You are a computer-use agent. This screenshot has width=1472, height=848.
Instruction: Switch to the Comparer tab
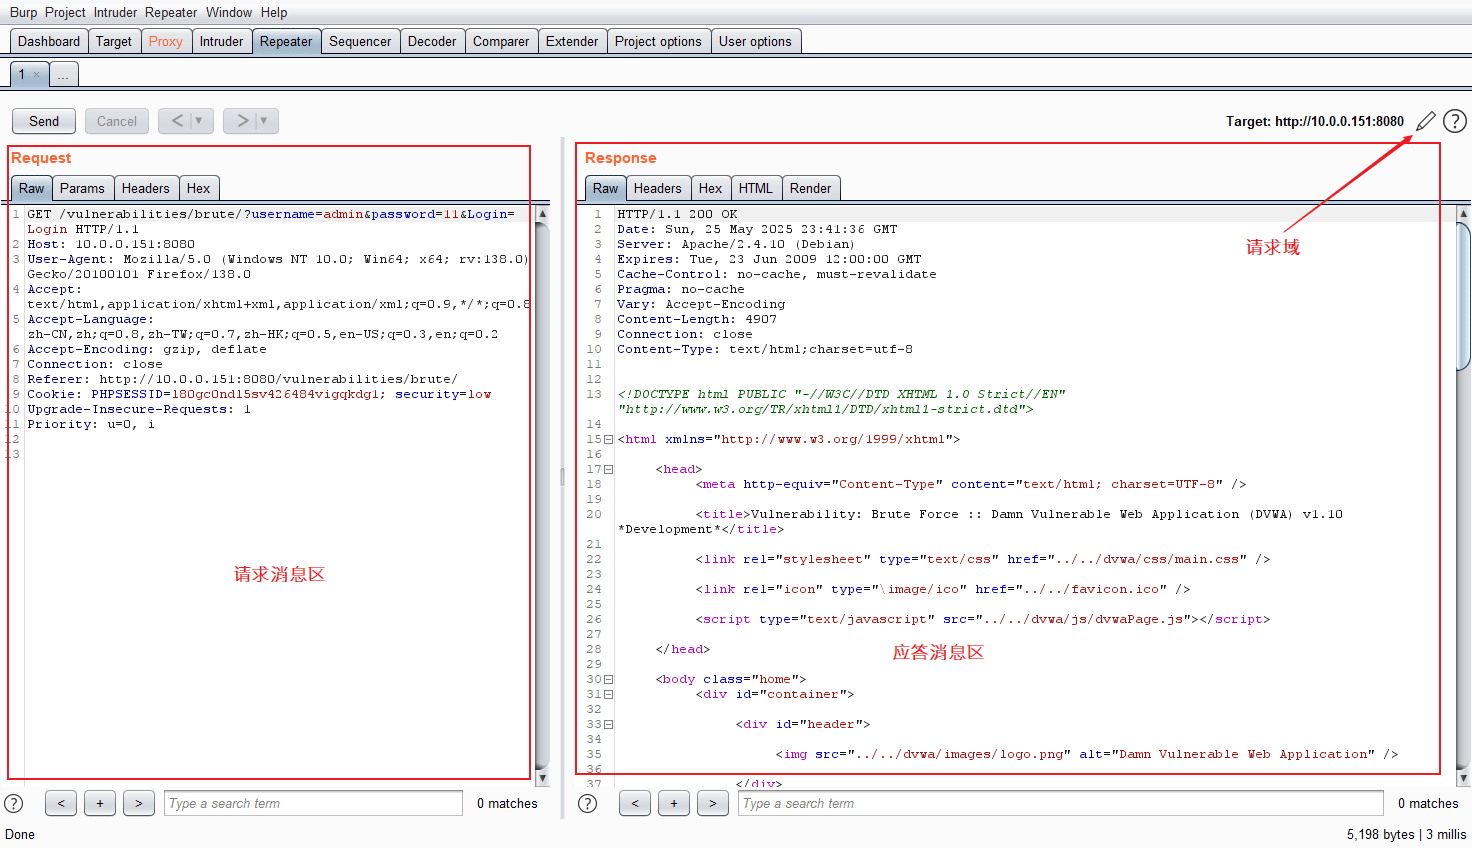[x=501, y=41]
